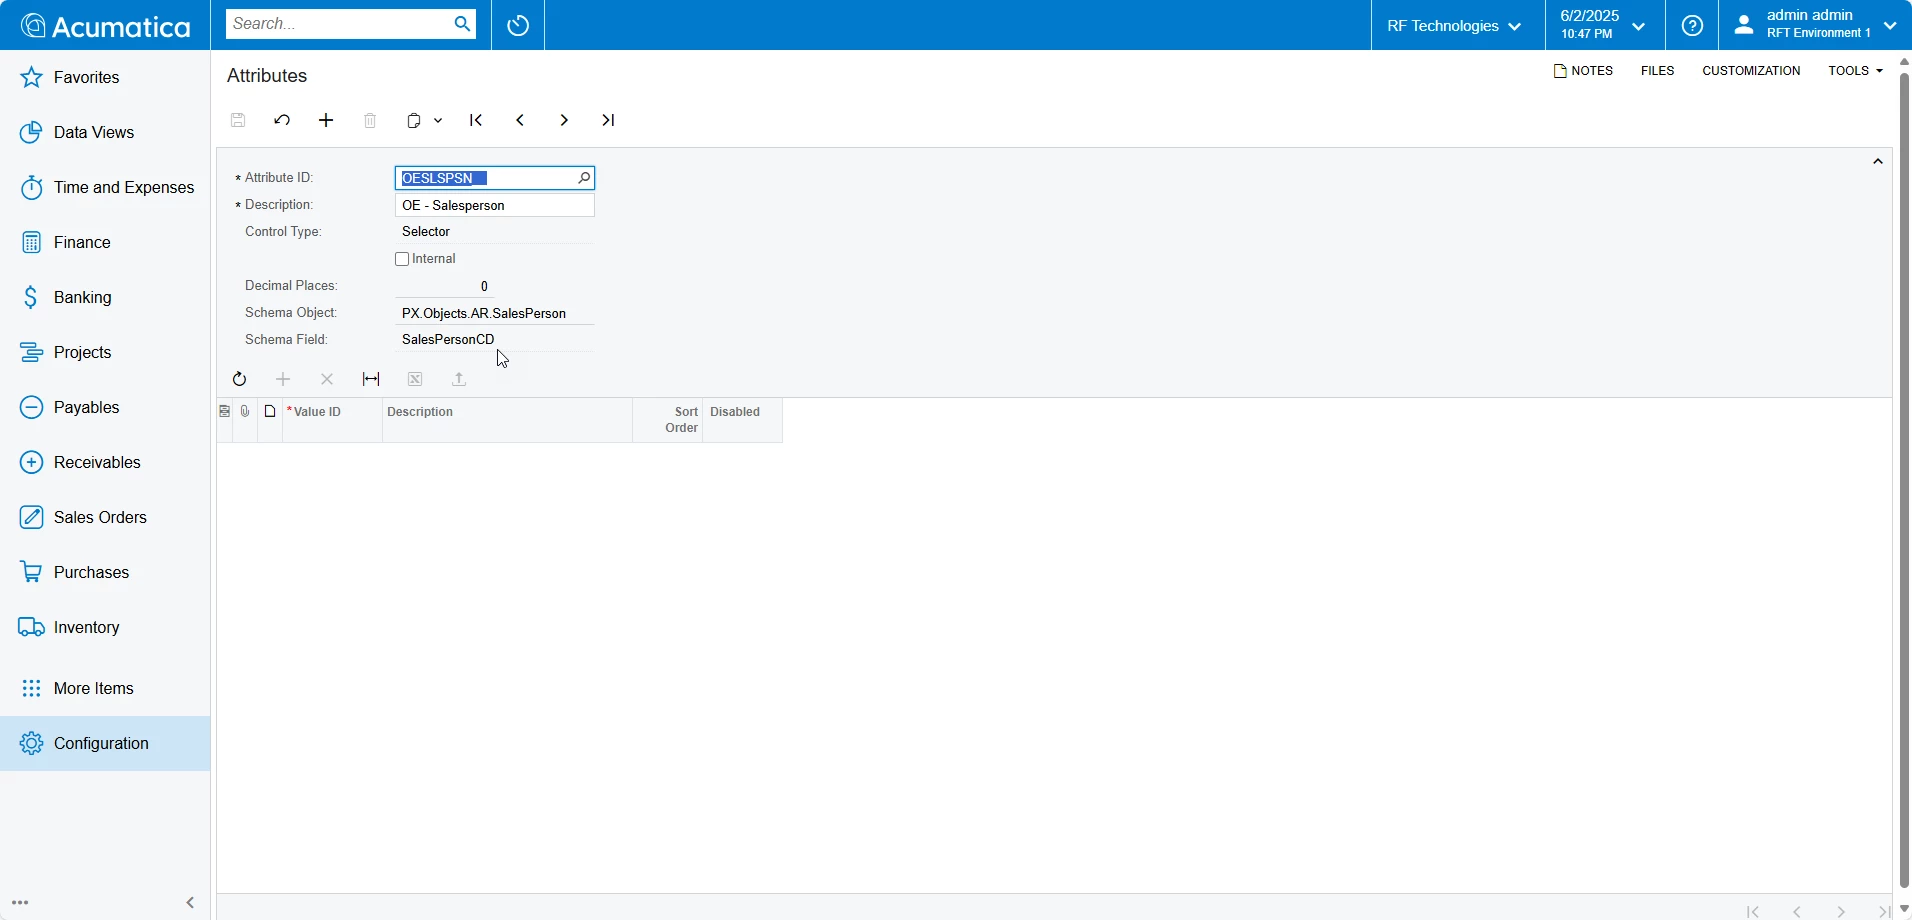Click the Disabled column header
This screenshot has width=1912, height=920.
click(743, 420)
